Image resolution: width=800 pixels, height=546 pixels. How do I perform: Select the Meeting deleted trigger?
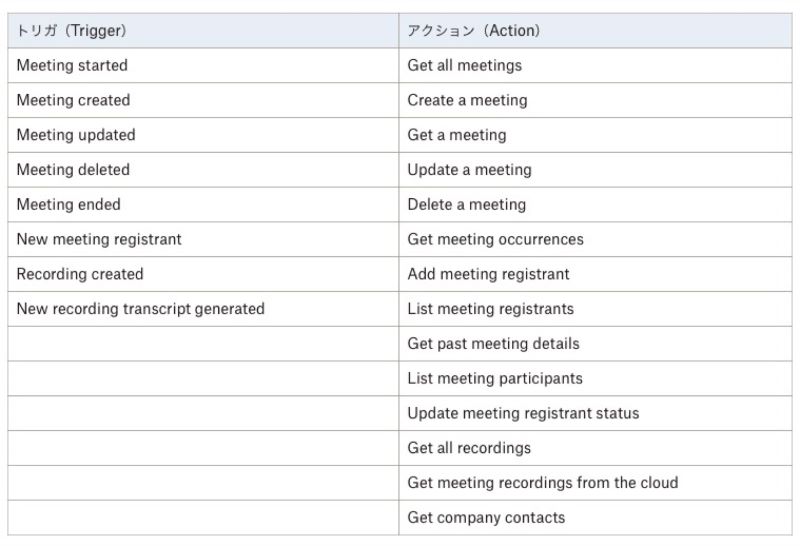tap(203, 169)
